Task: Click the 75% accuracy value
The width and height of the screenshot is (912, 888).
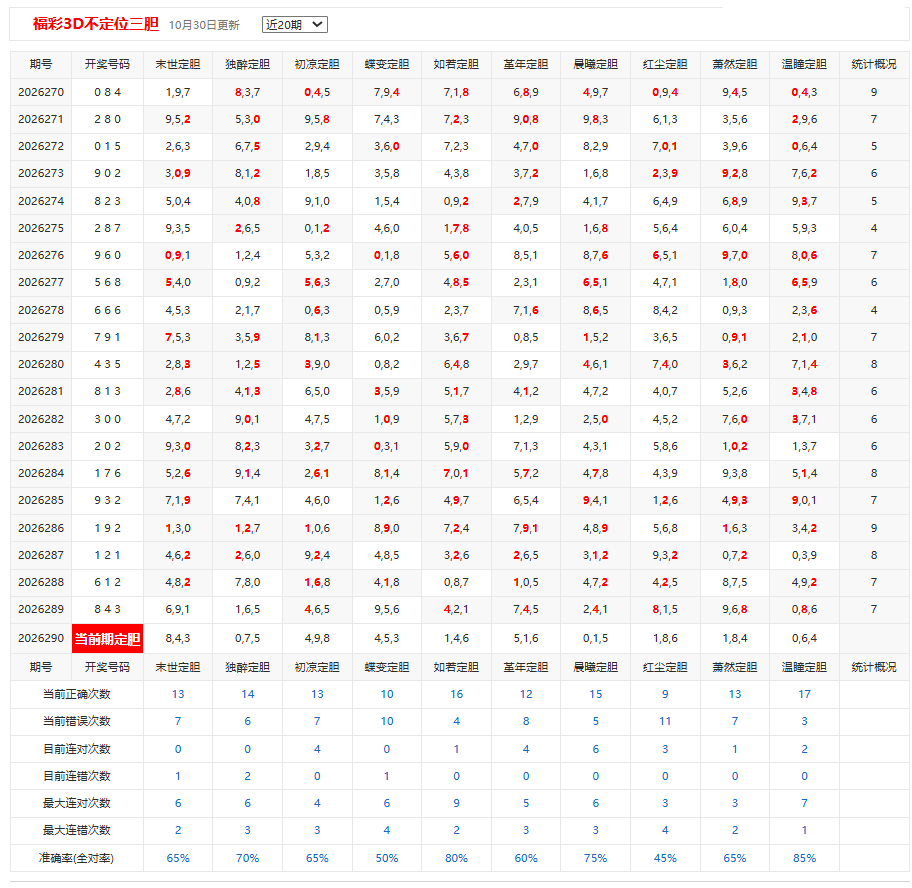Action: point(596,858)
